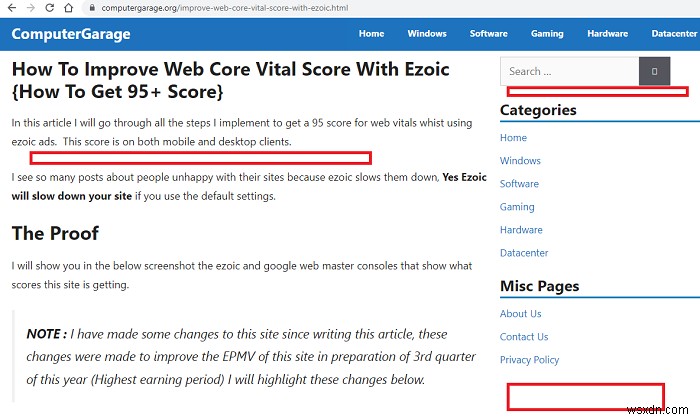The width and height of the screenshot is (700, 420).
Task: Select Home under Categories sidebar
Action: coord(513,137)
